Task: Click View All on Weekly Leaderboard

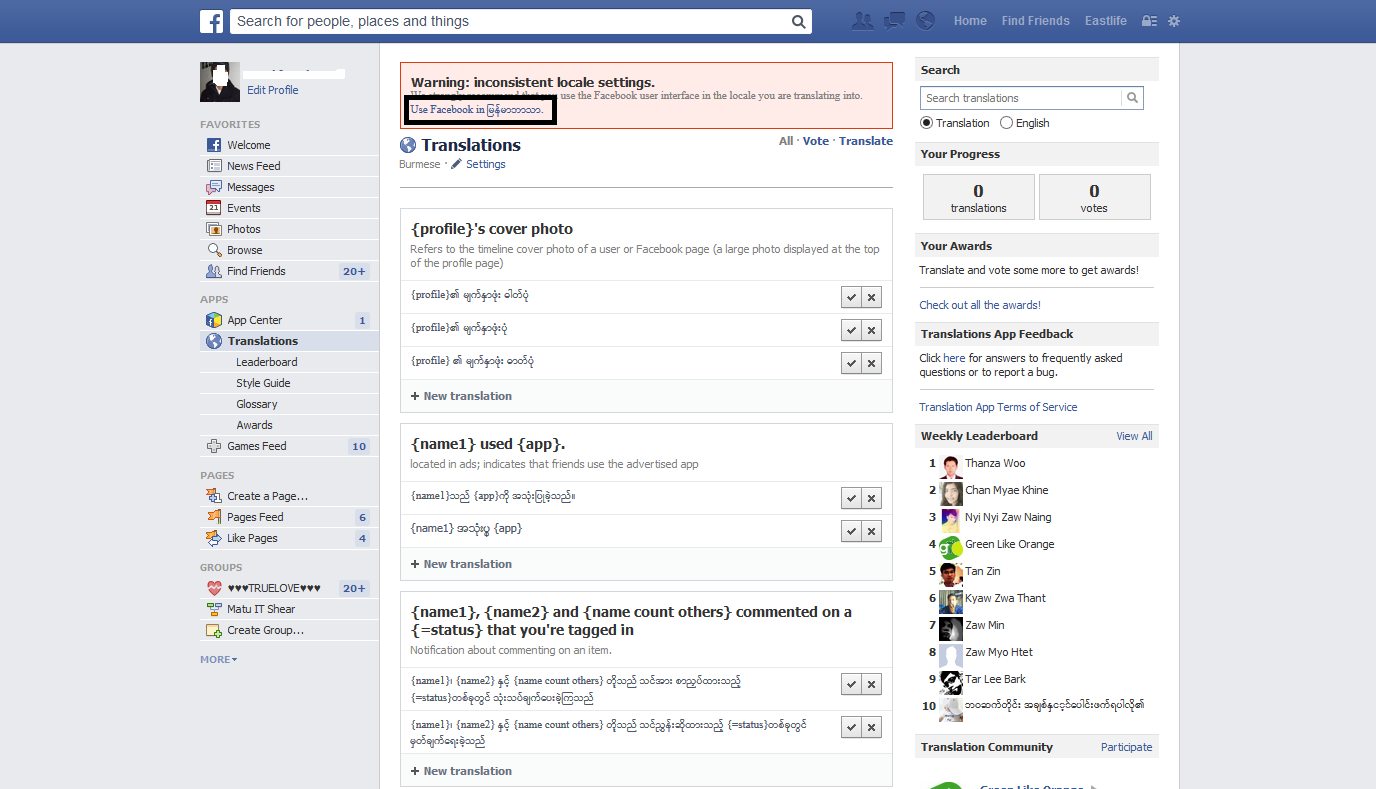Action: click(1134, 436)
